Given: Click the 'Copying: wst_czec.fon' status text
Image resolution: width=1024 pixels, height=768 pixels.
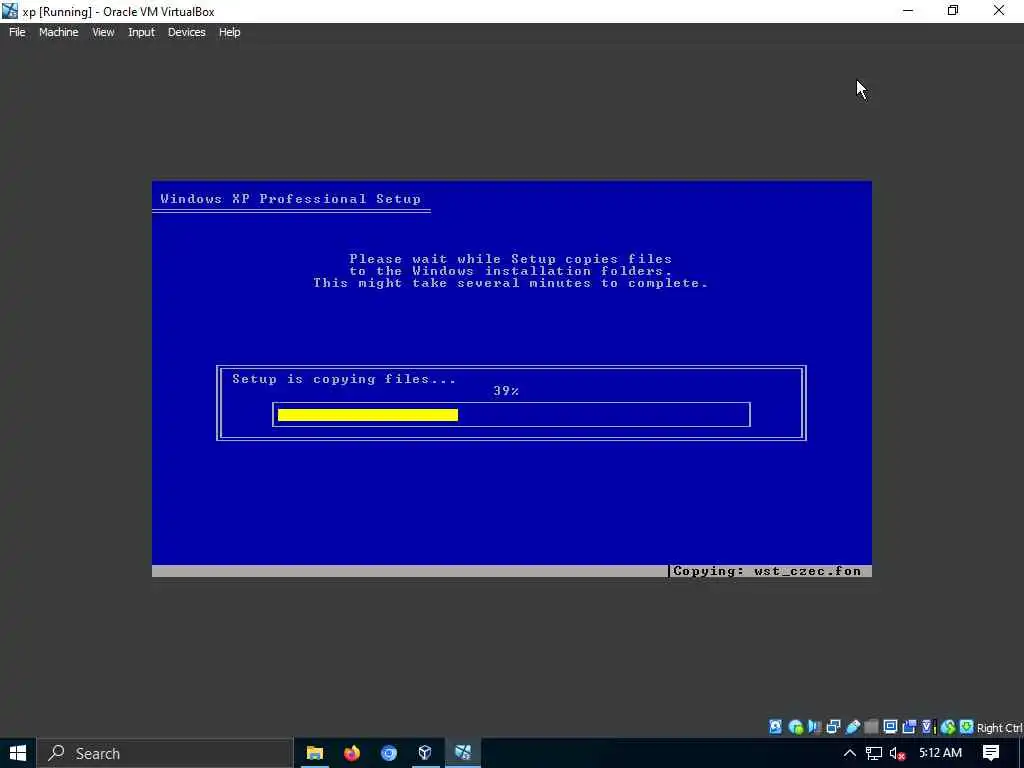Looking at the screenshot, I should click(767, 571).
